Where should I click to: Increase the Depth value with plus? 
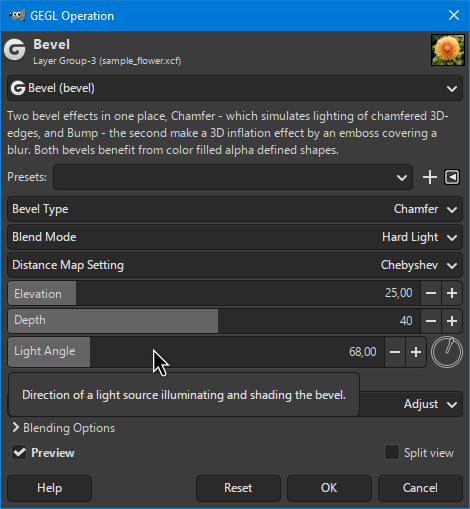[x=452, y=321]
